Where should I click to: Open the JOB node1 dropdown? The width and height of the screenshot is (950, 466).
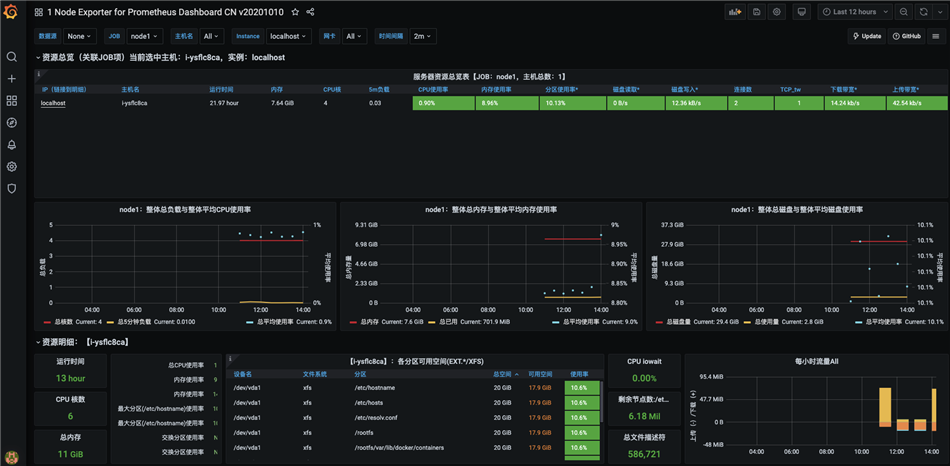(145, 36)
